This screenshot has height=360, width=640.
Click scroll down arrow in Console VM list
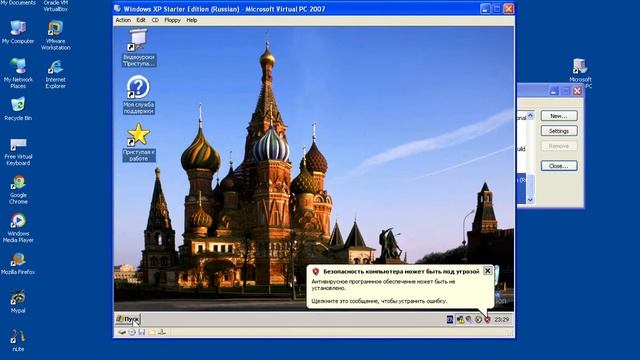point(530,200)
